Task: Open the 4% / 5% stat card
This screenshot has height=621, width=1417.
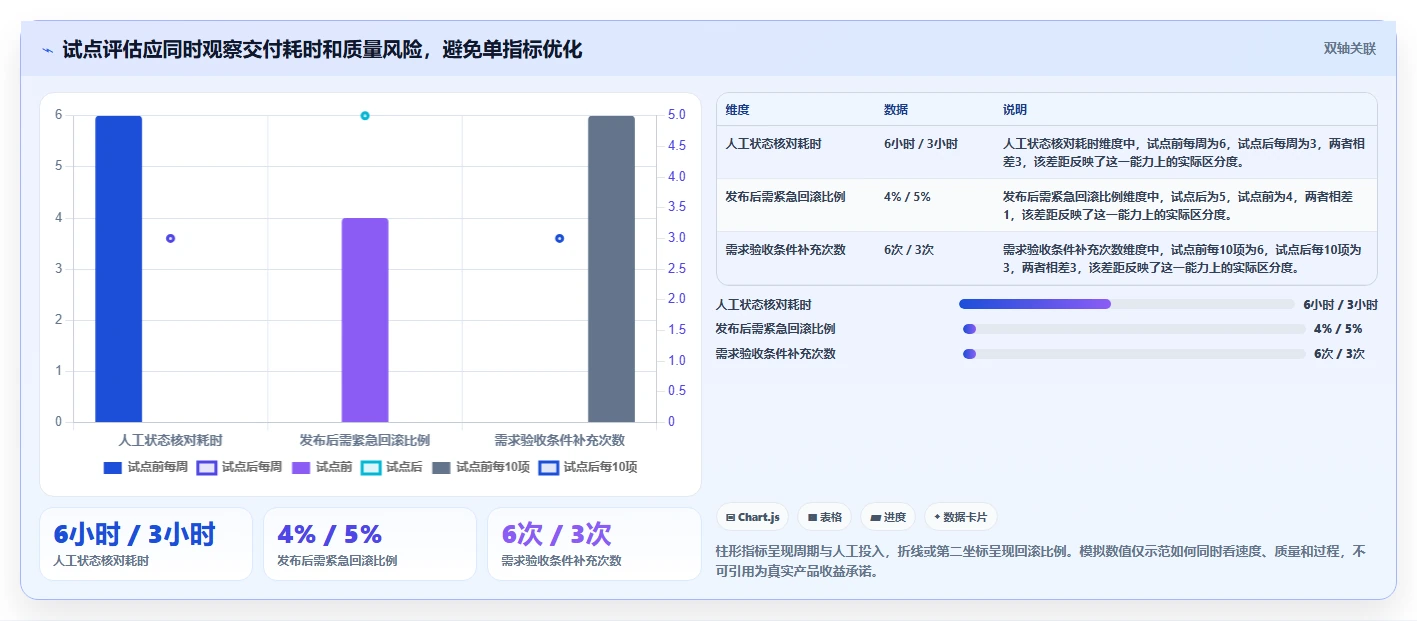Action: point(370,544)
